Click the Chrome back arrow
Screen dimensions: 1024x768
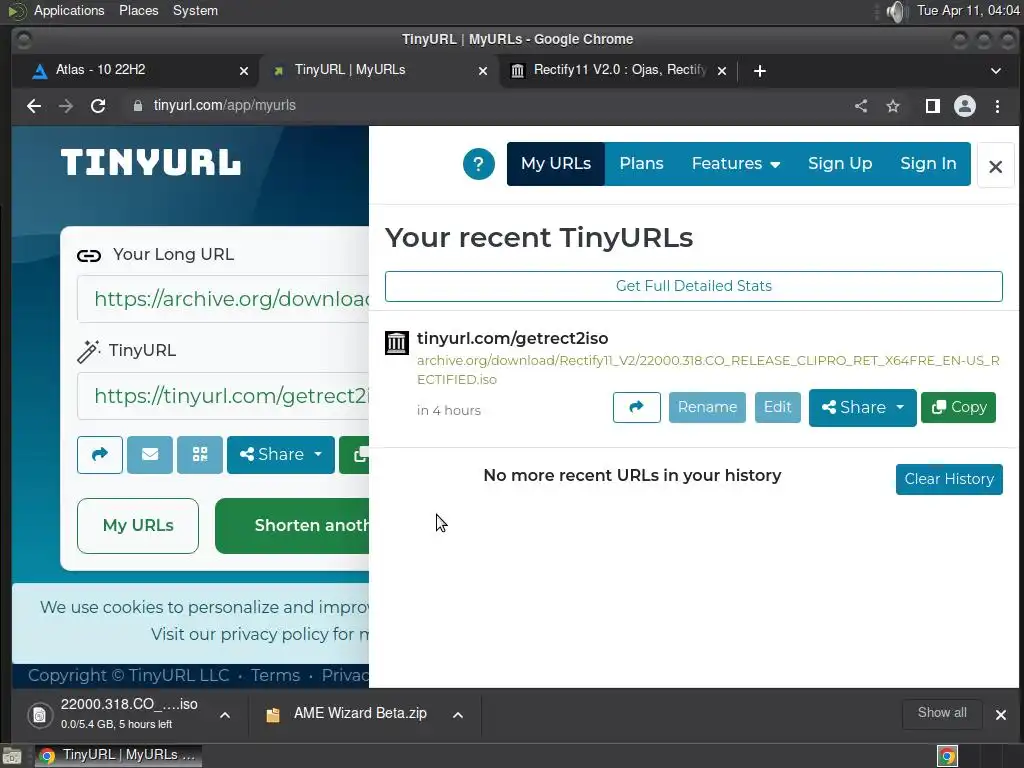coord(34,106)
